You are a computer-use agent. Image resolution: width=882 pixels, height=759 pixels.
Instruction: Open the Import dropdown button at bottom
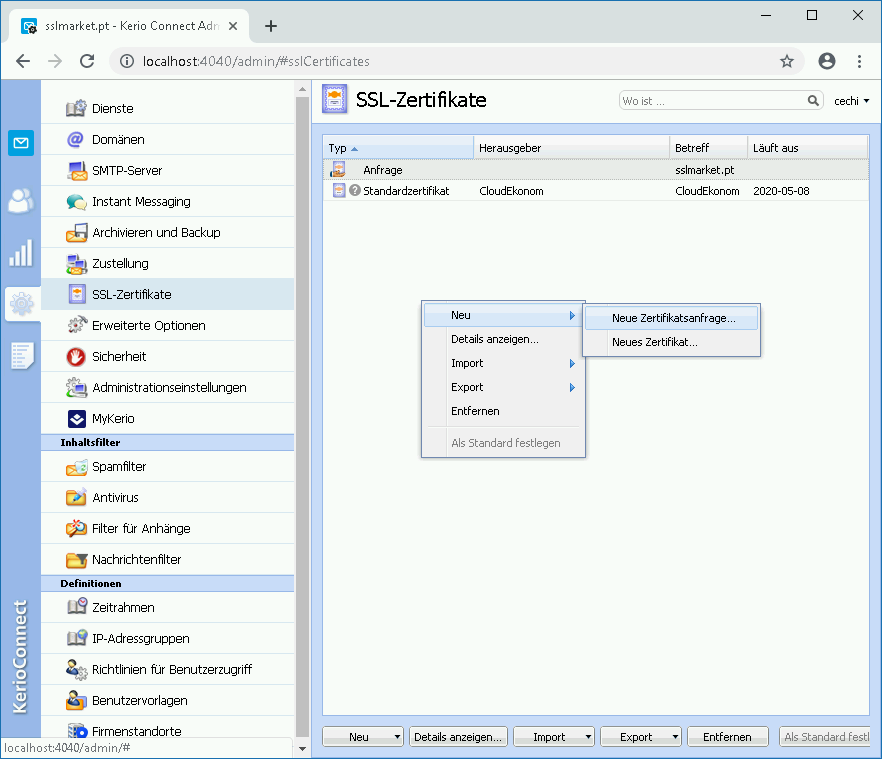click(x=554, y=736)
